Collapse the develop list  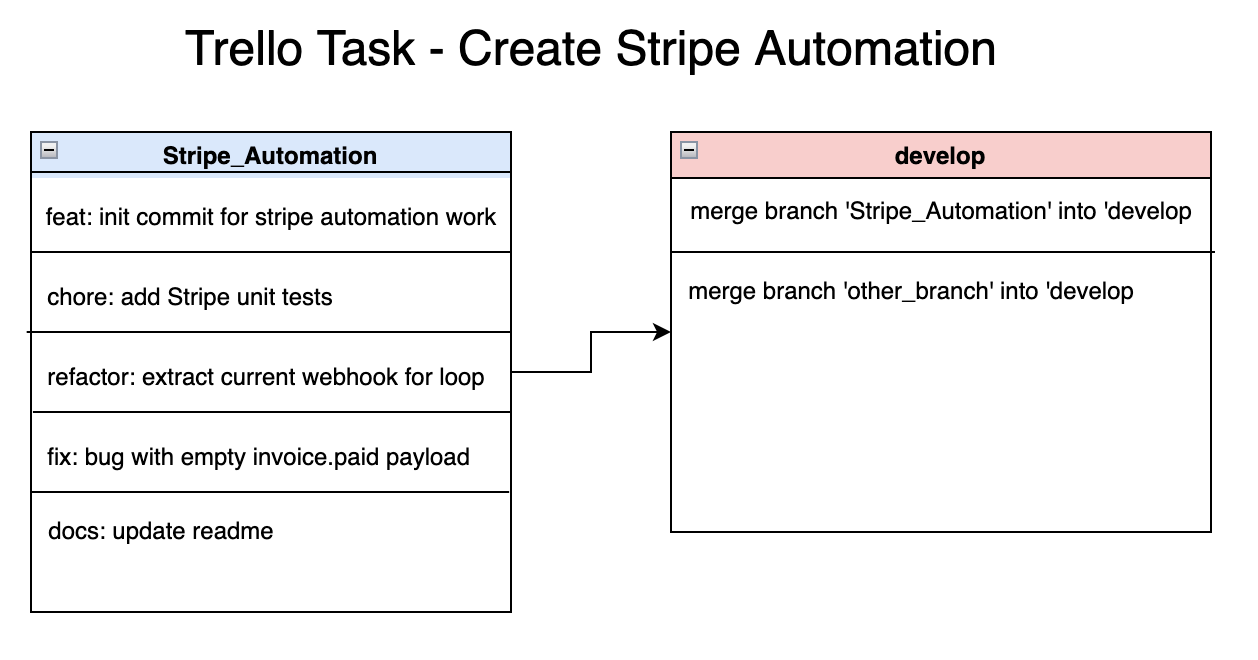(688, 150)
